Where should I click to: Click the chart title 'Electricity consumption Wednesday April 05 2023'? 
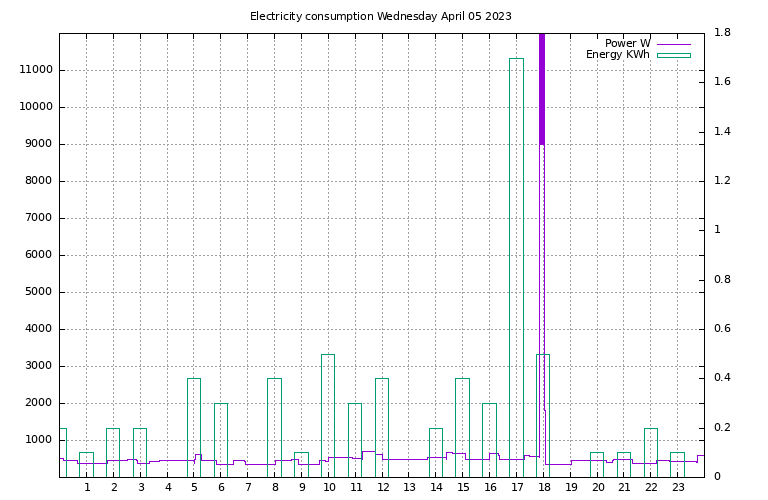(381, 16)
